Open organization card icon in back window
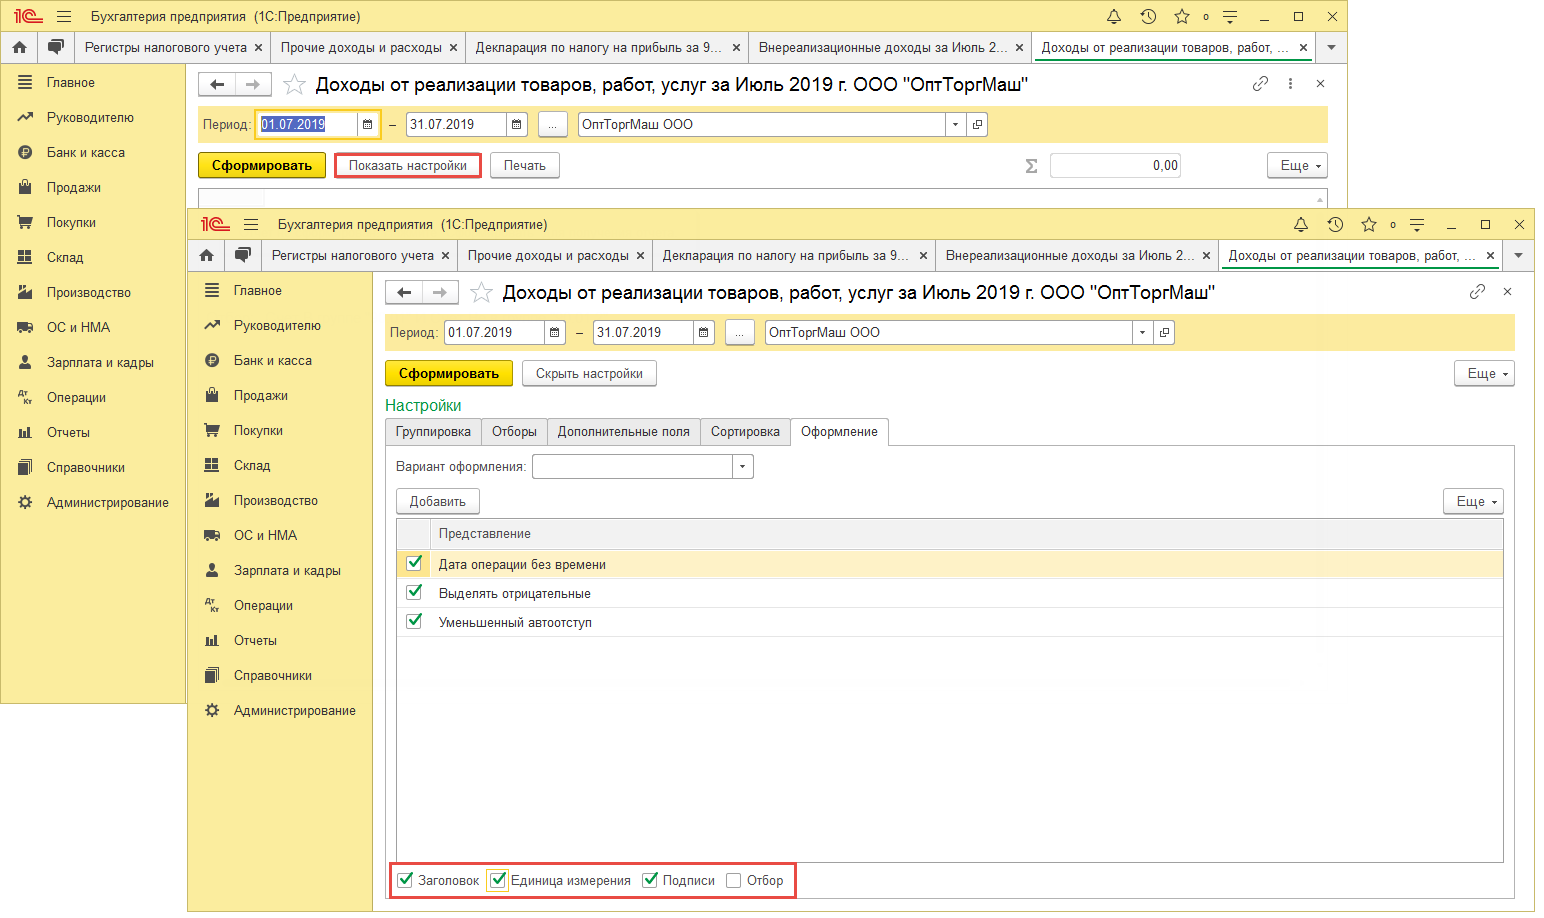Viewport: 1544px width, 918px height. 977,125
